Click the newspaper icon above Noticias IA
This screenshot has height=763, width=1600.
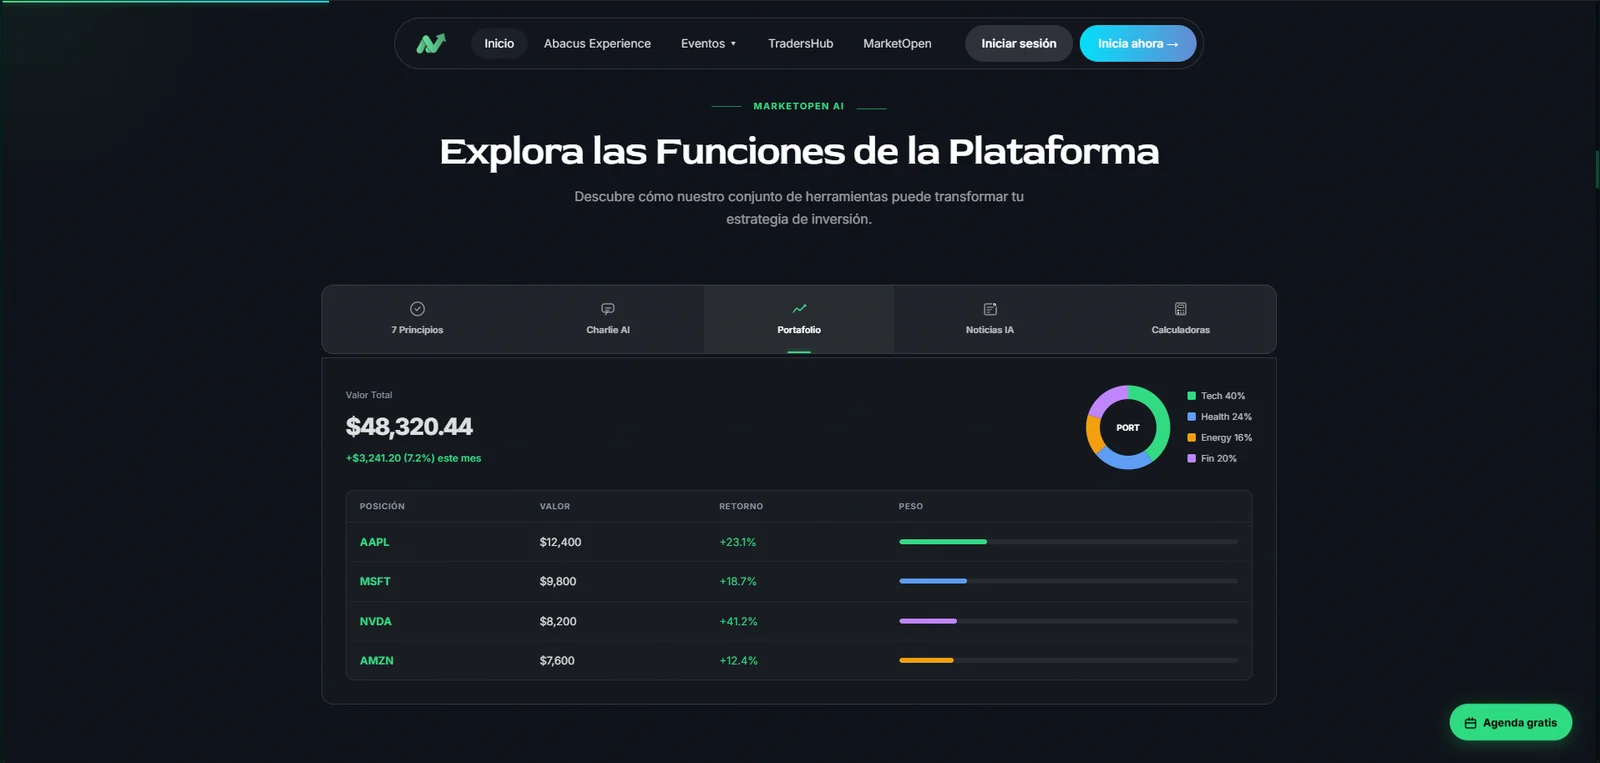990,309
